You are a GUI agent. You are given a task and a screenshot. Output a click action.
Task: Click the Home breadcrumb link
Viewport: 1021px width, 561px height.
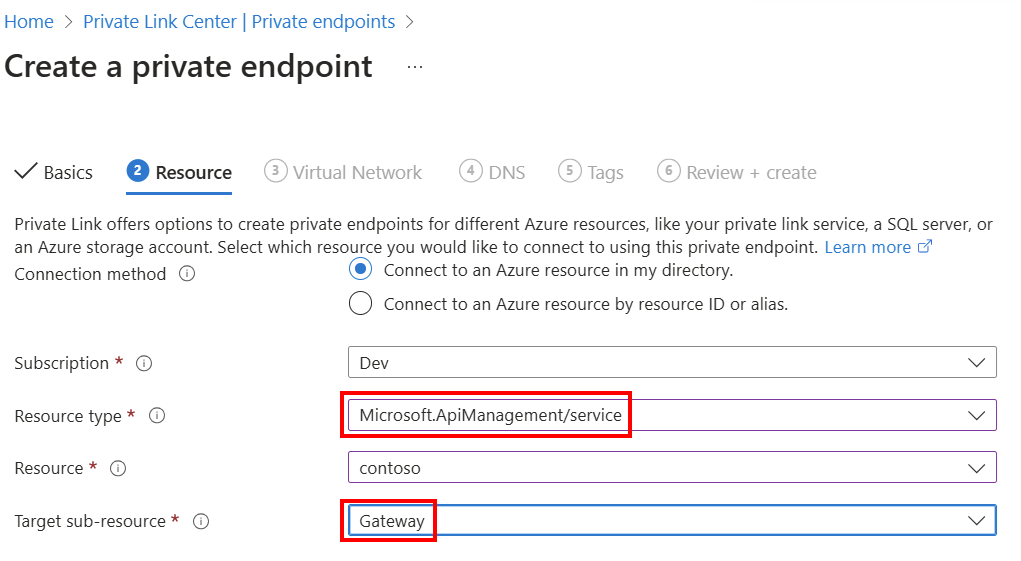pyautogui.click(x=29, y=22)
